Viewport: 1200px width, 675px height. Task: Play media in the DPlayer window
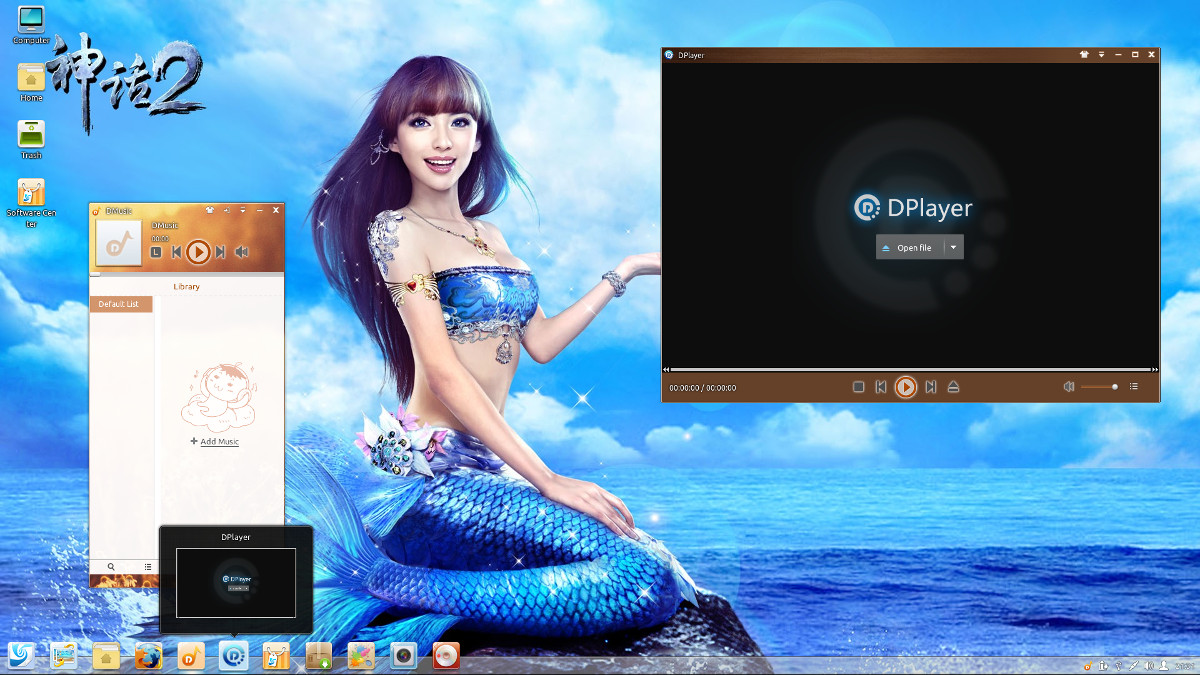pos(905,387)
